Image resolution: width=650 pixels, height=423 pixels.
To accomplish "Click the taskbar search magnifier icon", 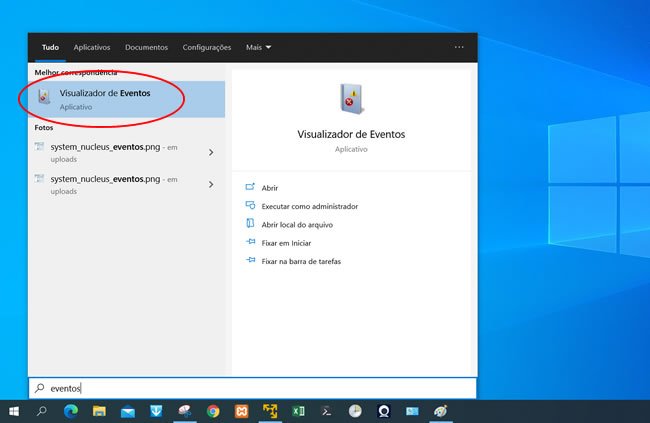I will click(42, 411).
